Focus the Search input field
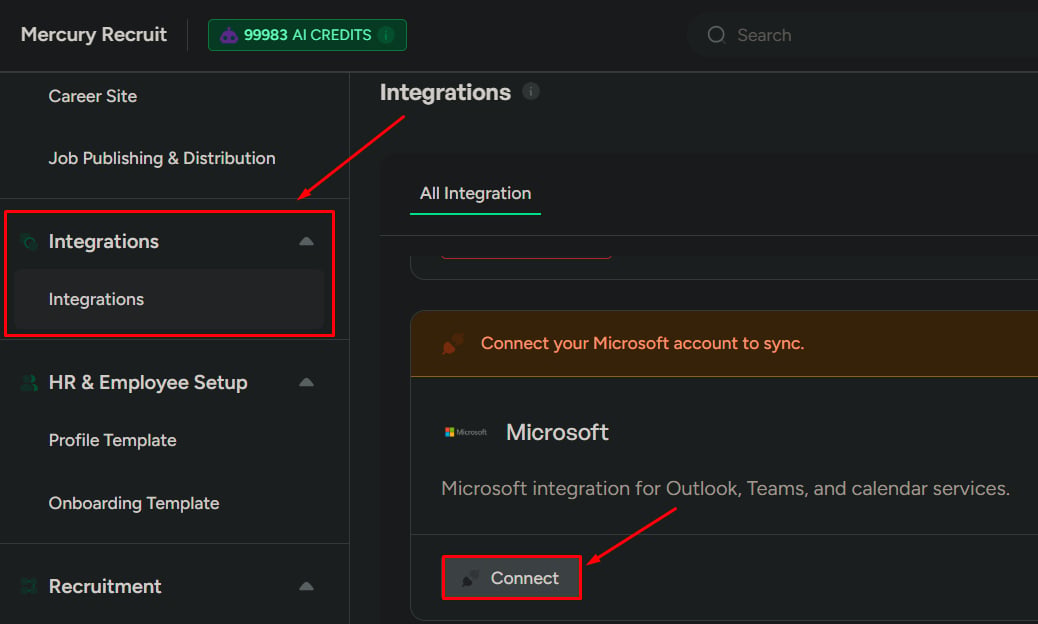The image size is (1038, 624). pyautogui.click(x=861, y=35)
